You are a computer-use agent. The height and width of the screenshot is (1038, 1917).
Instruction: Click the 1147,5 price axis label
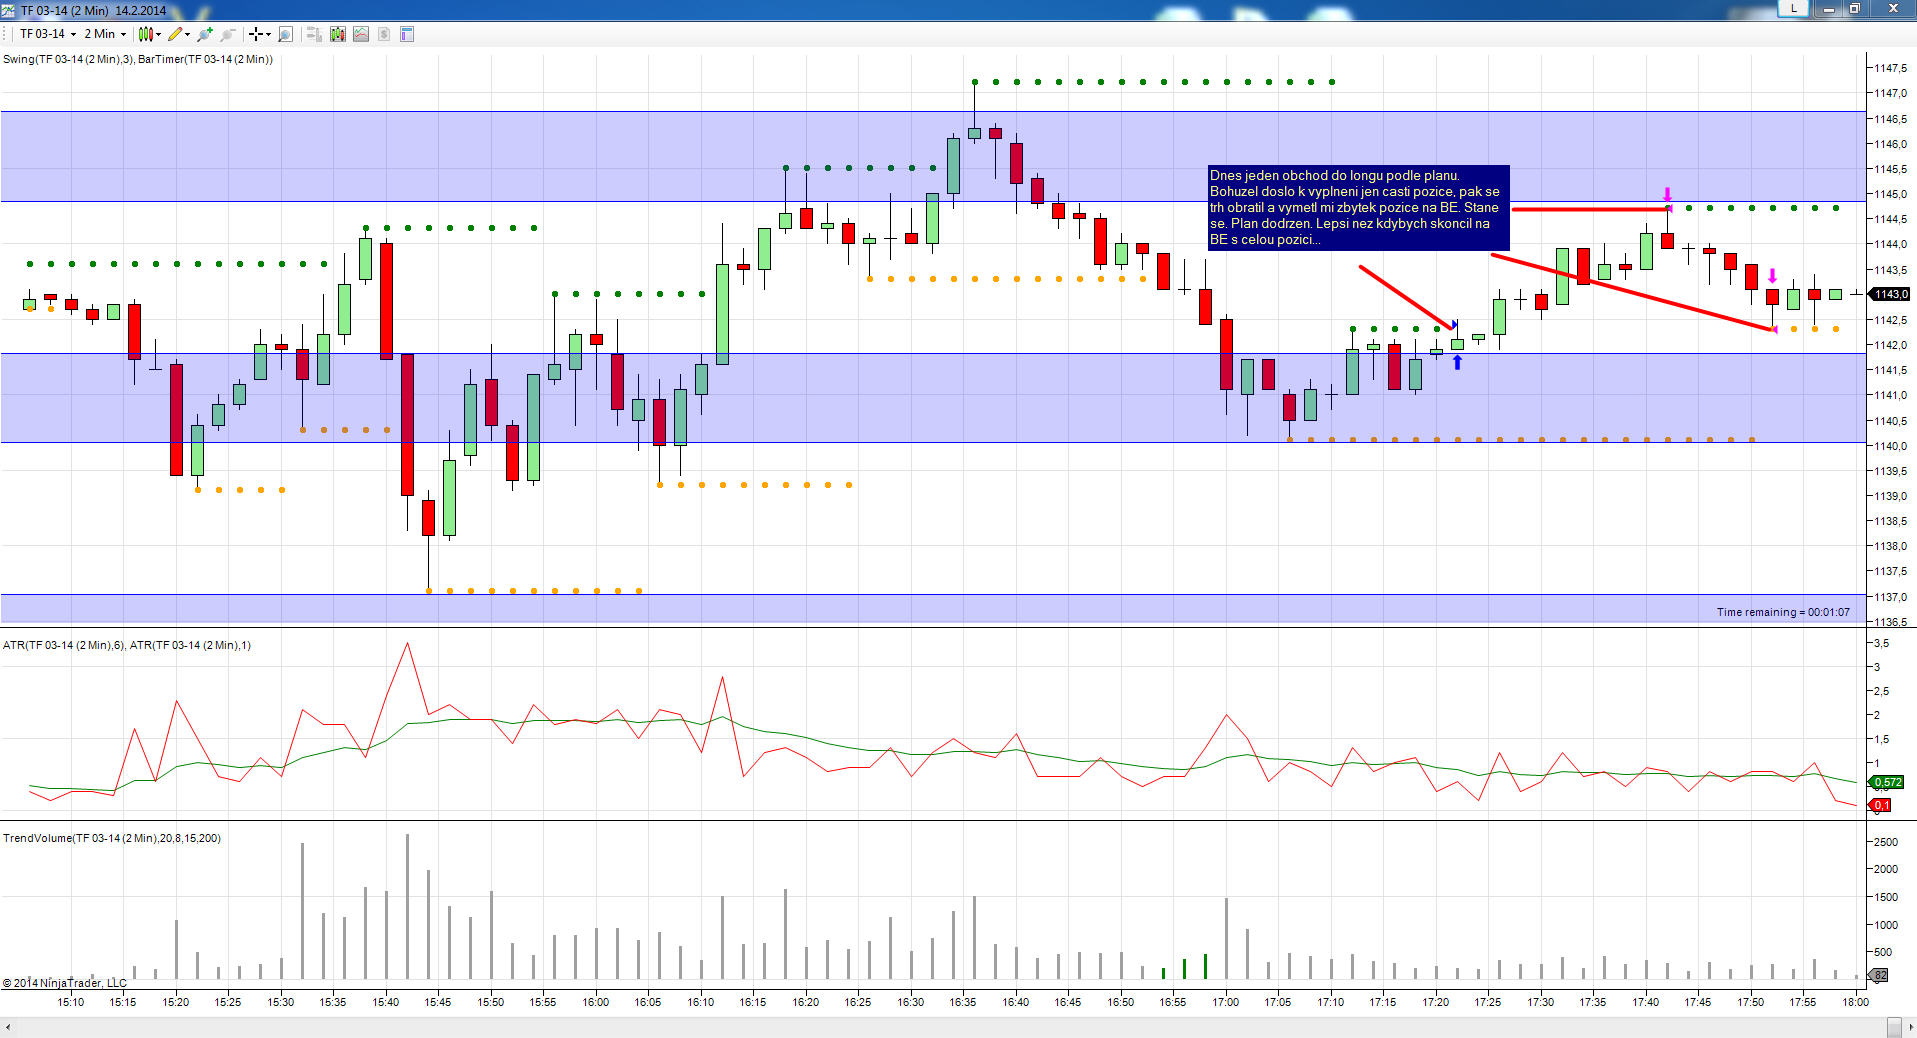coord(1890,68)
